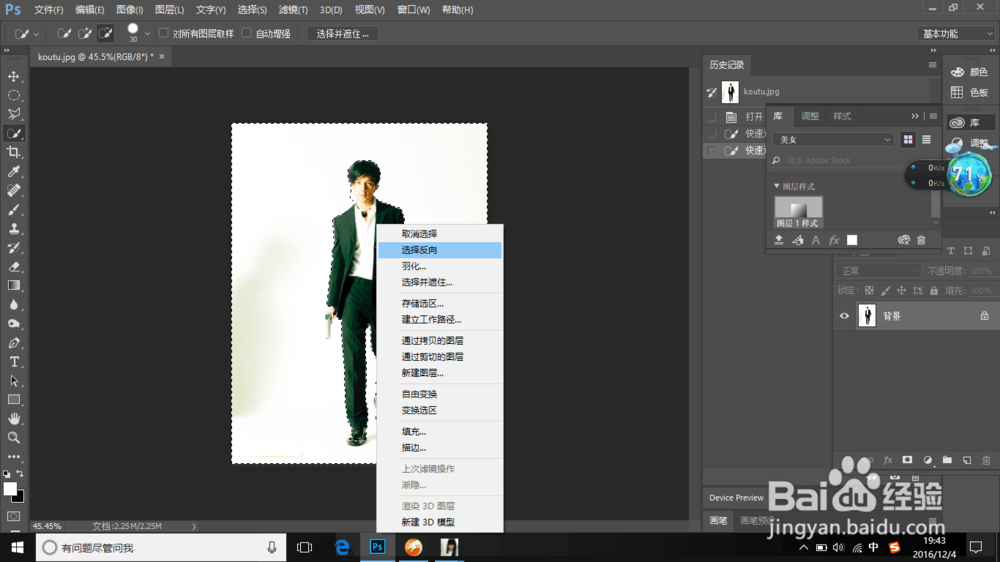The width and height of the screenshot is (1000, 562).
Task: Select the Dodge tool
Action: (x=13, y=324)
